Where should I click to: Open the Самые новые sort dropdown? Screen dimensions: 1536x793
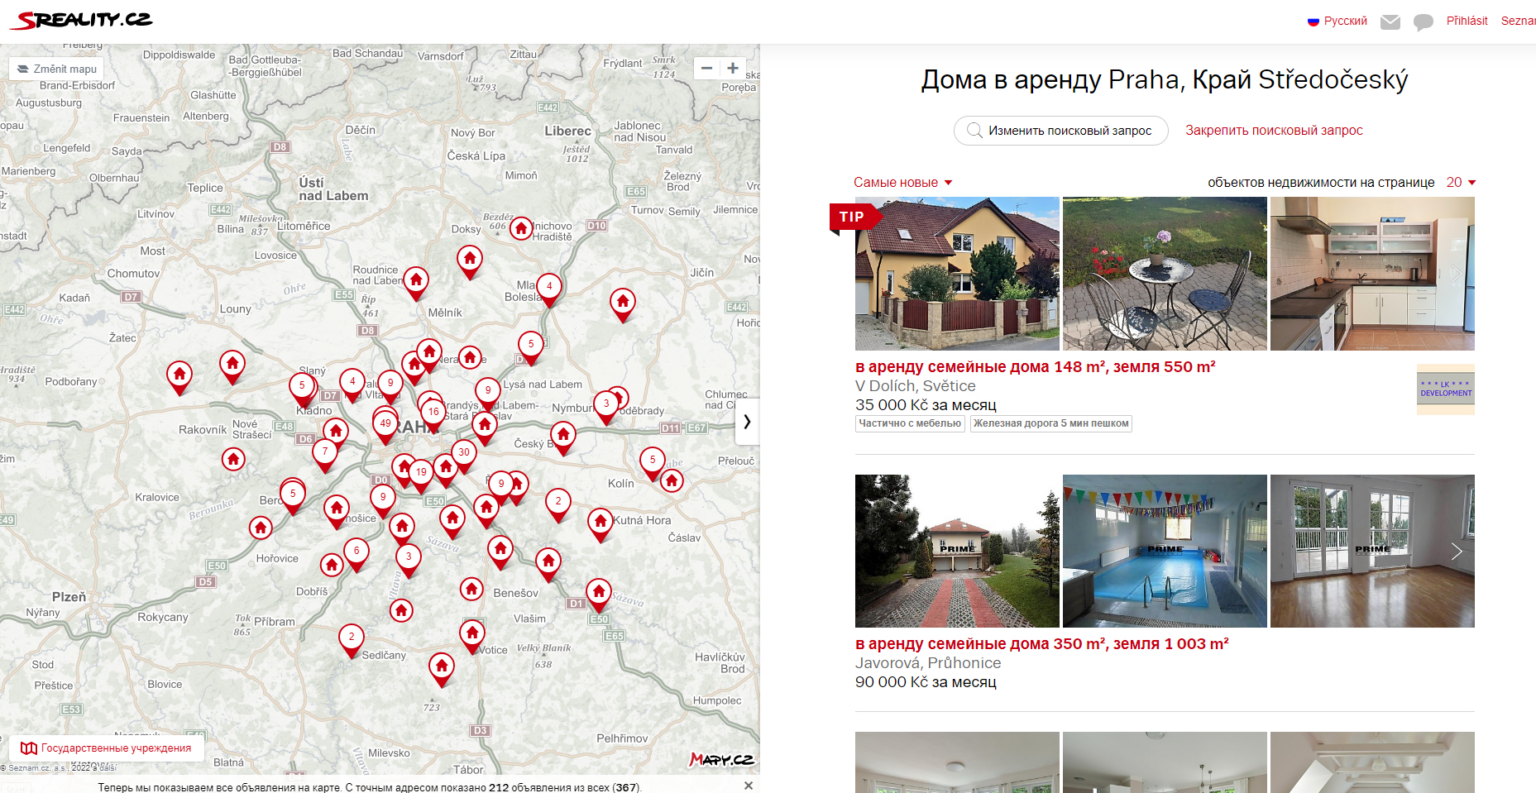click(x=902, y=183)
